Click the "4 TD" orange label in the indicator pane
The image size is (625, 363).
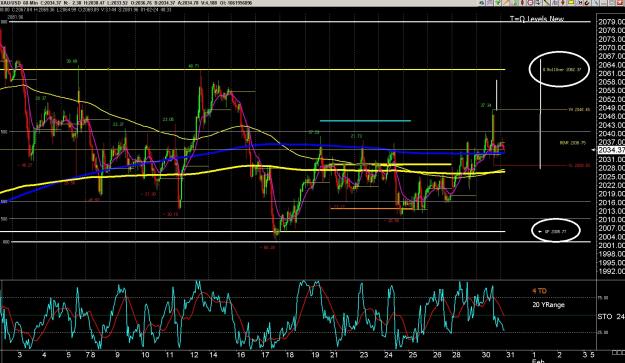[539, 291]
